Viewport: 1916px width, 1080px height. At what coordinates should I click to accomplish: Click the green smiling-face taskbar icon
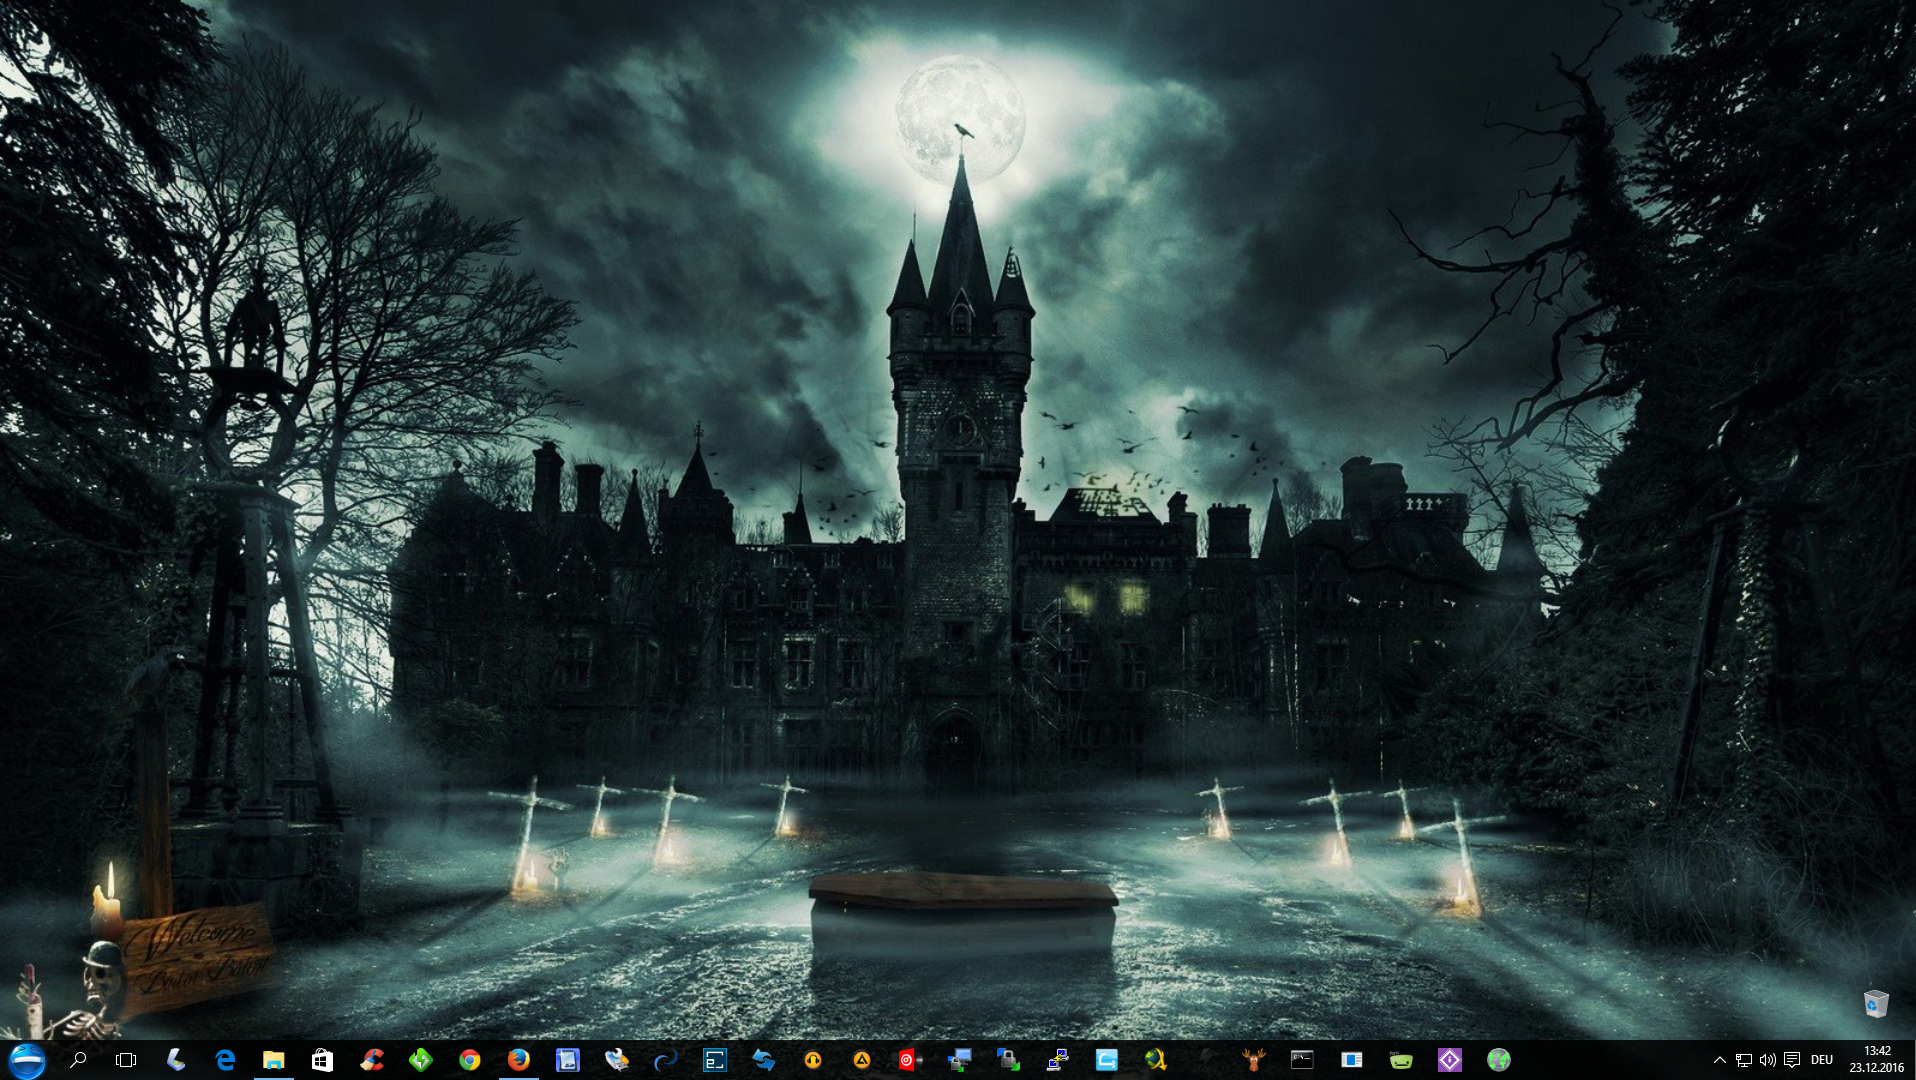[1401, 1060]
